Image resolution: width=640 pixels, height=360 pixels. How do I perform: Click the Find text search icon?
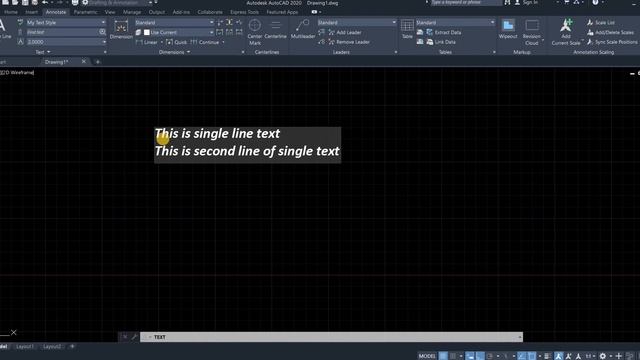point(102,32)
